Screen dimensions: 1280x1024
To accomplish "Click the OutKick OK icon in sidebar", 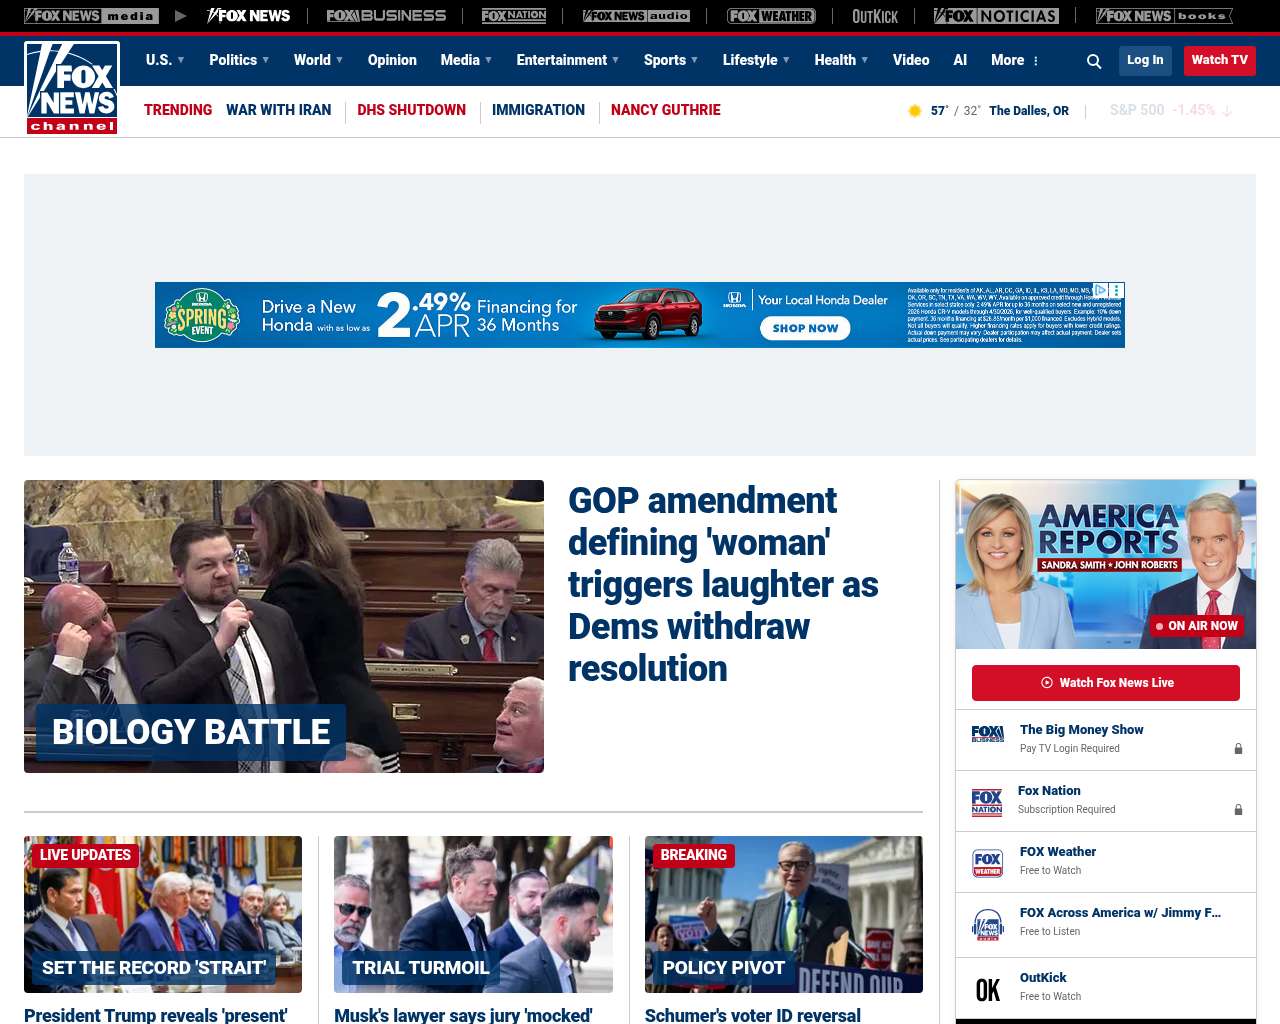I will point(988,989).
